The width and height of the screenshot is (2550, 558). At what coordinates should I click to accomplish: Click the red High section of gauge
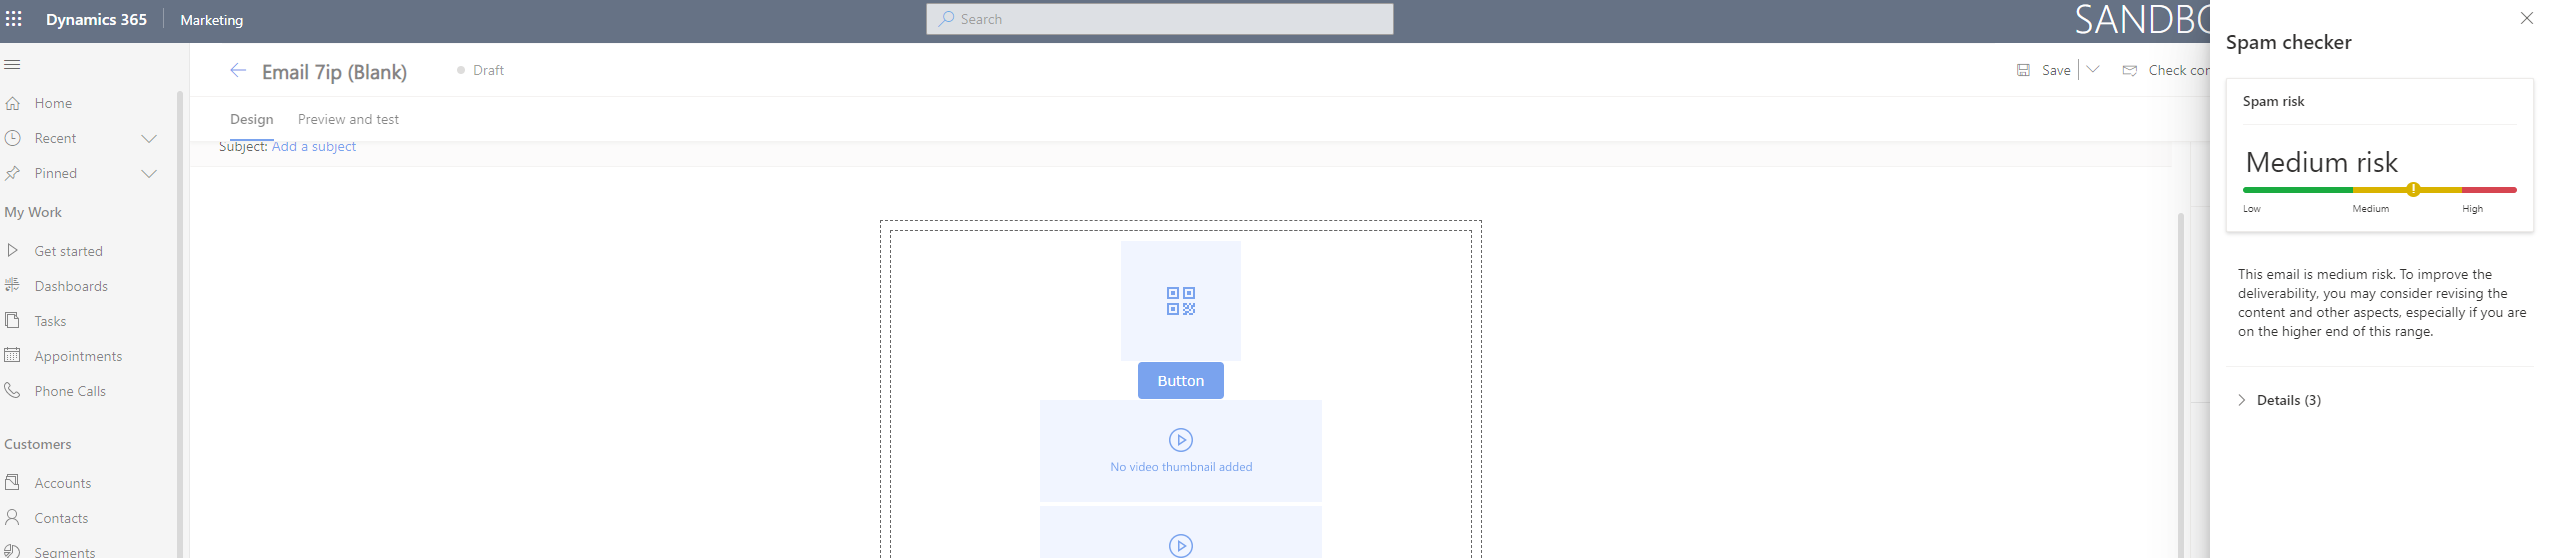coord(2489,189)
